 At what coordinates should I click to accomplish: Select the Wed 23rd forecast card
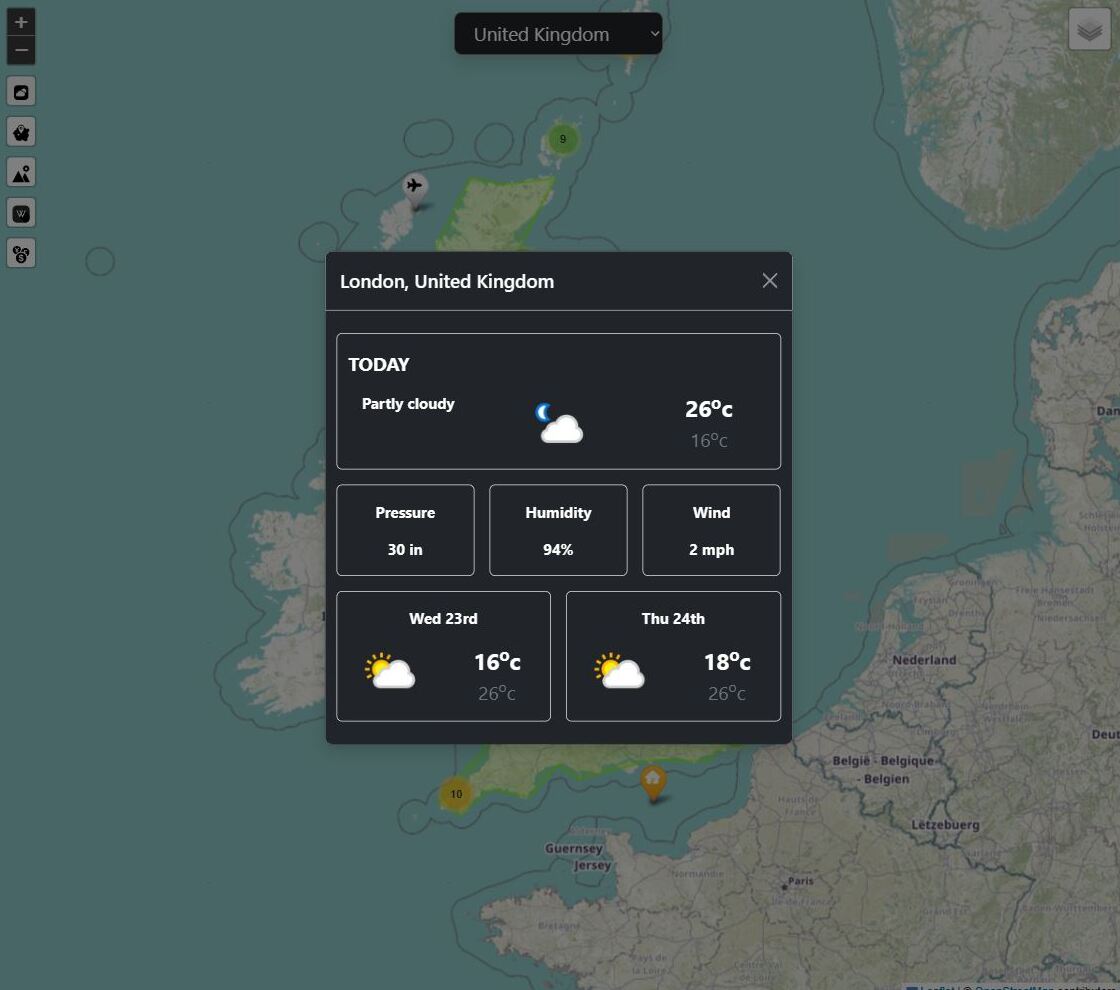tap(443, 656)
